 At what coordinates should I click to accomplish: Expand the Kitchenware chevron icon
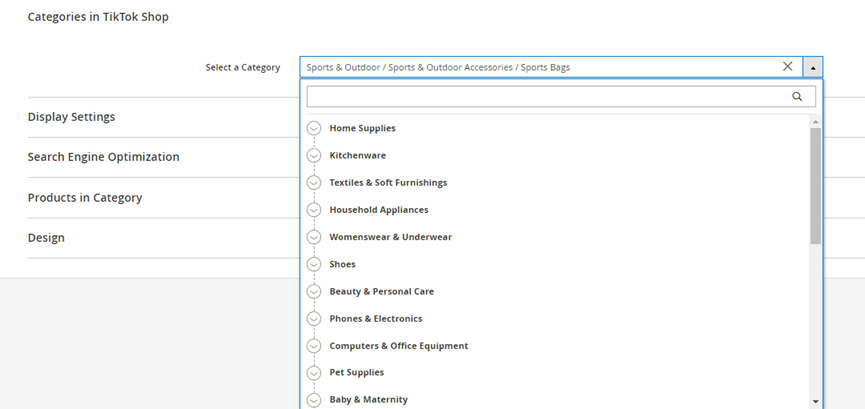(x=314, y=156)
